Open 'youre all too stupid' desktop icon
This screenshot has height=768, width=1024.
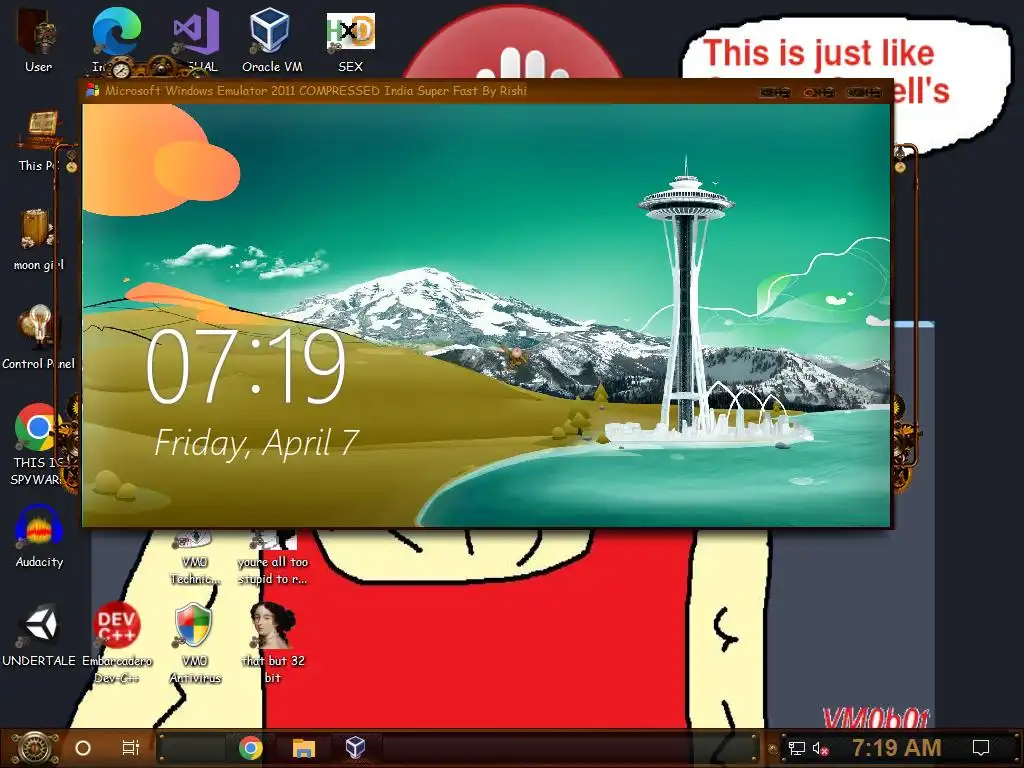coord(272,558)
